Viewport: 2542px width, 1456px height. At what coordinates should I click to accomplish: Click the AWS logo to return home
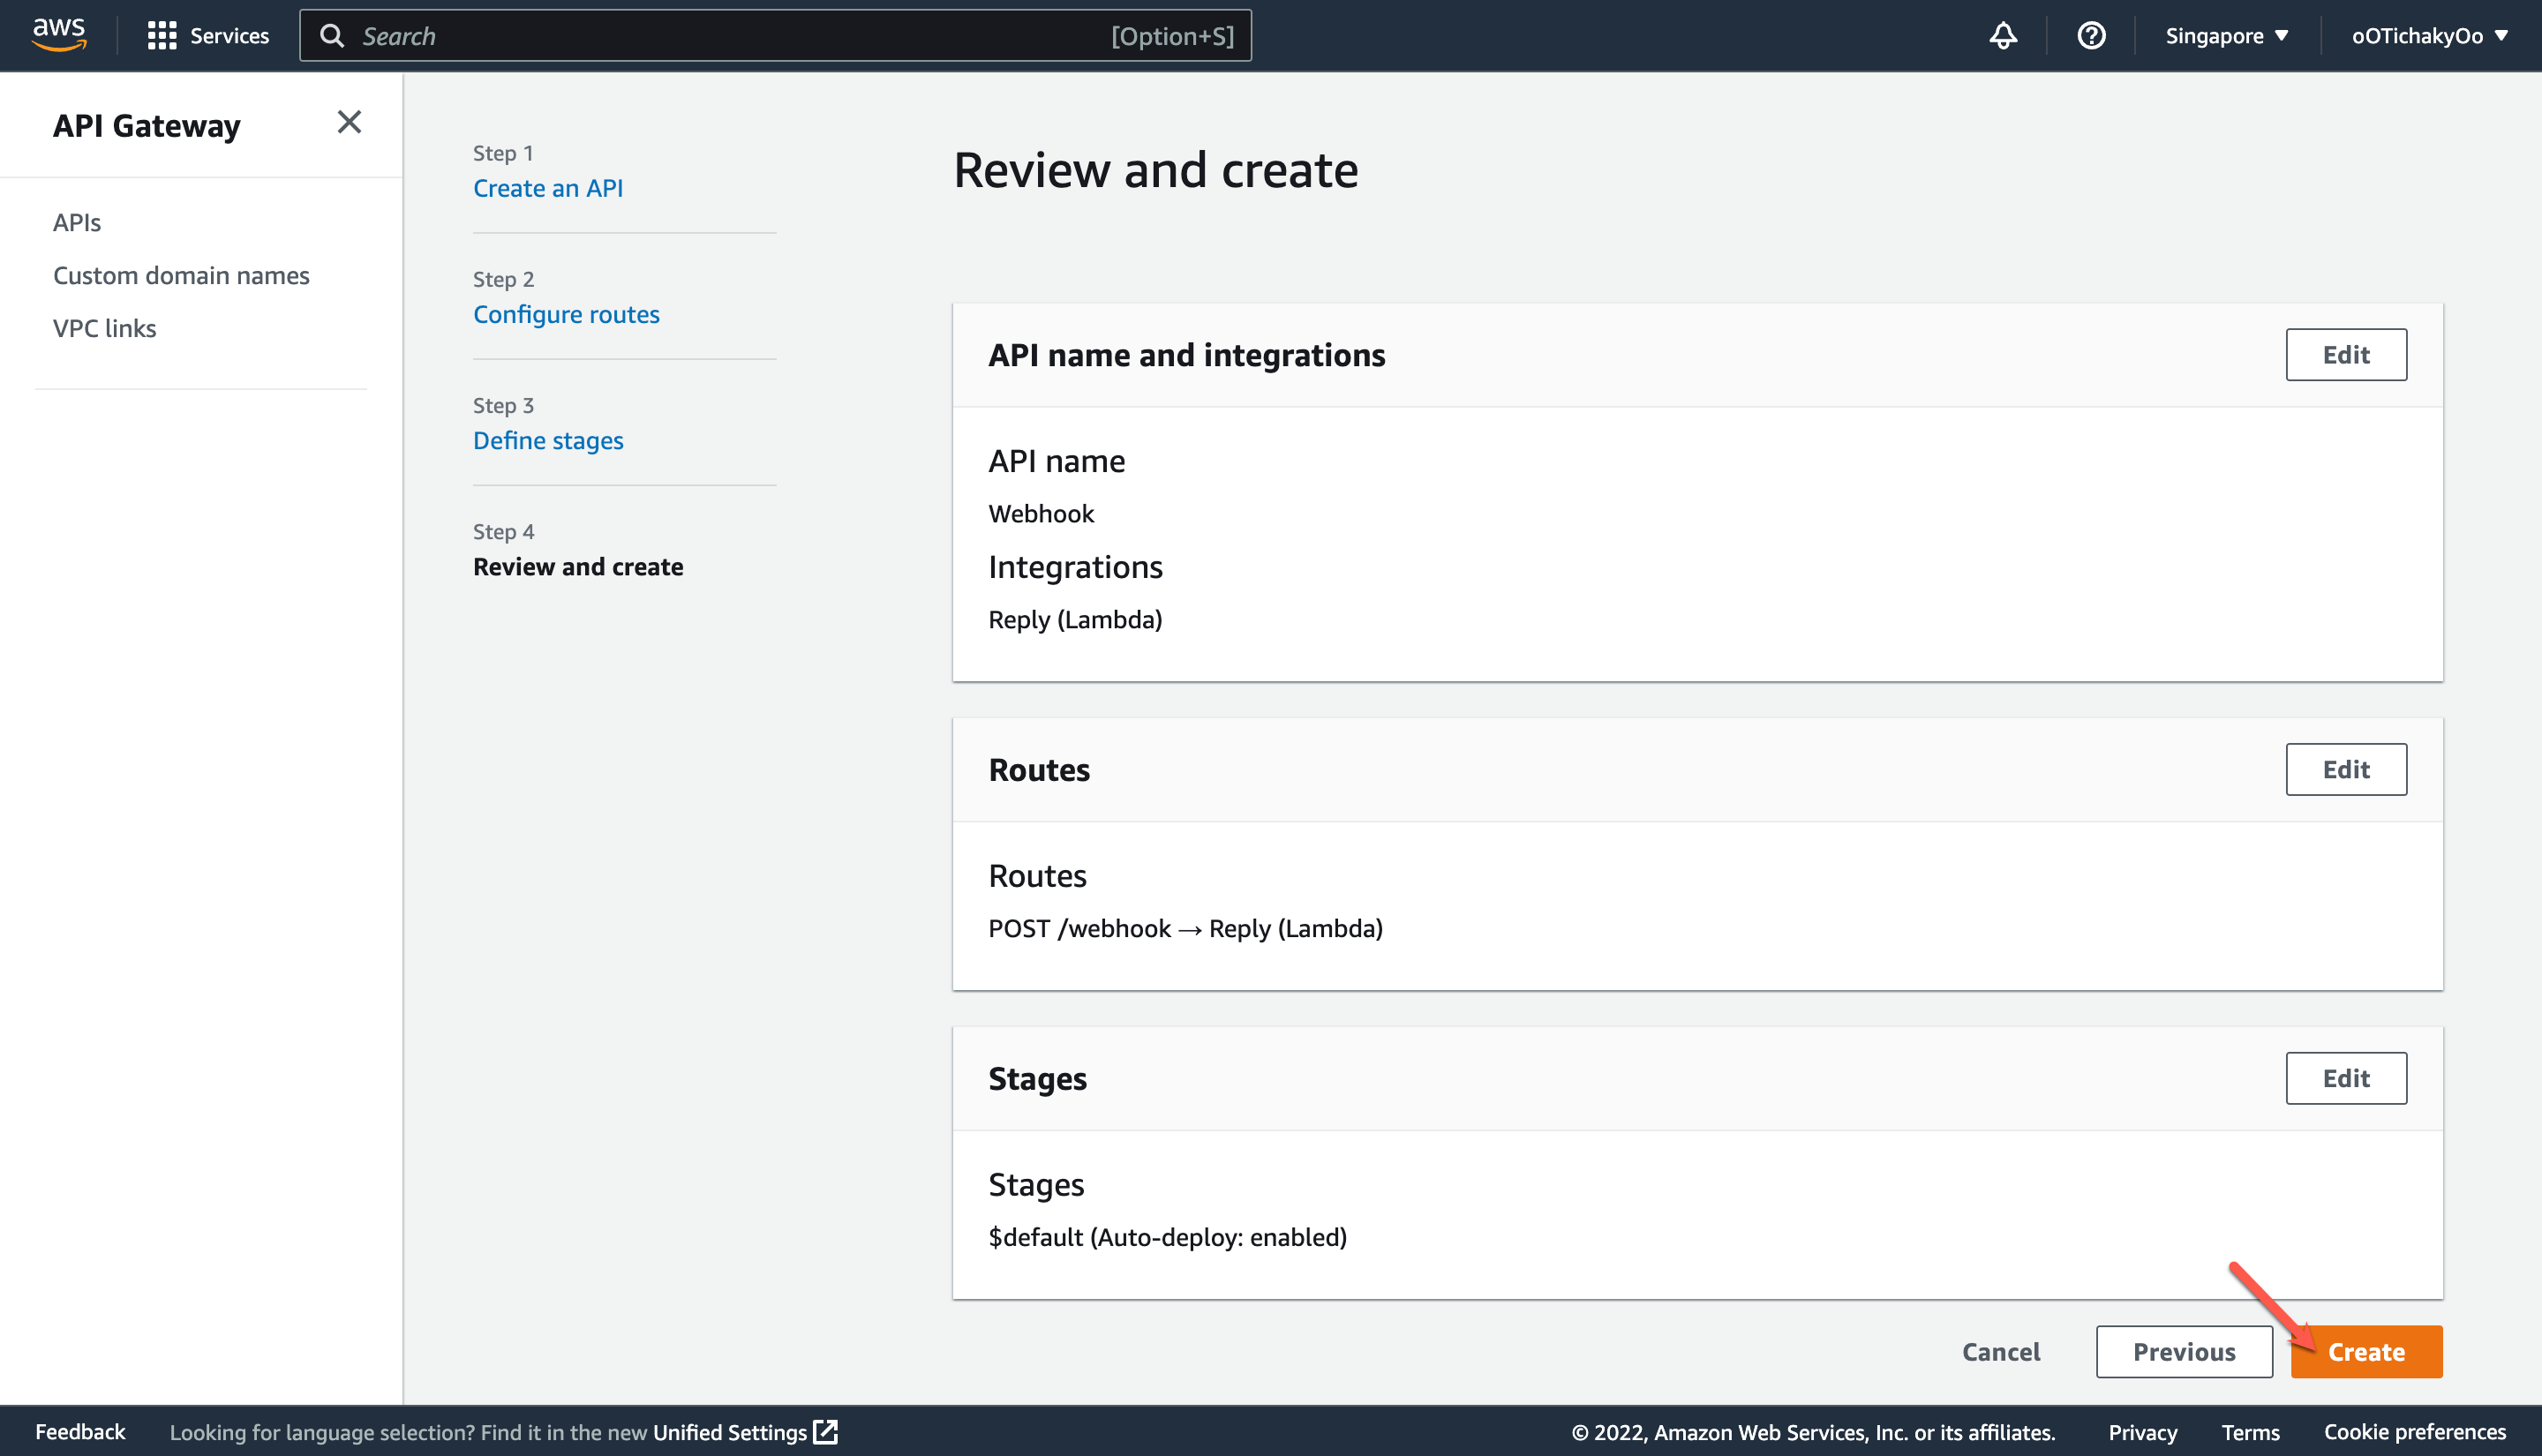(x=59, y=35)
